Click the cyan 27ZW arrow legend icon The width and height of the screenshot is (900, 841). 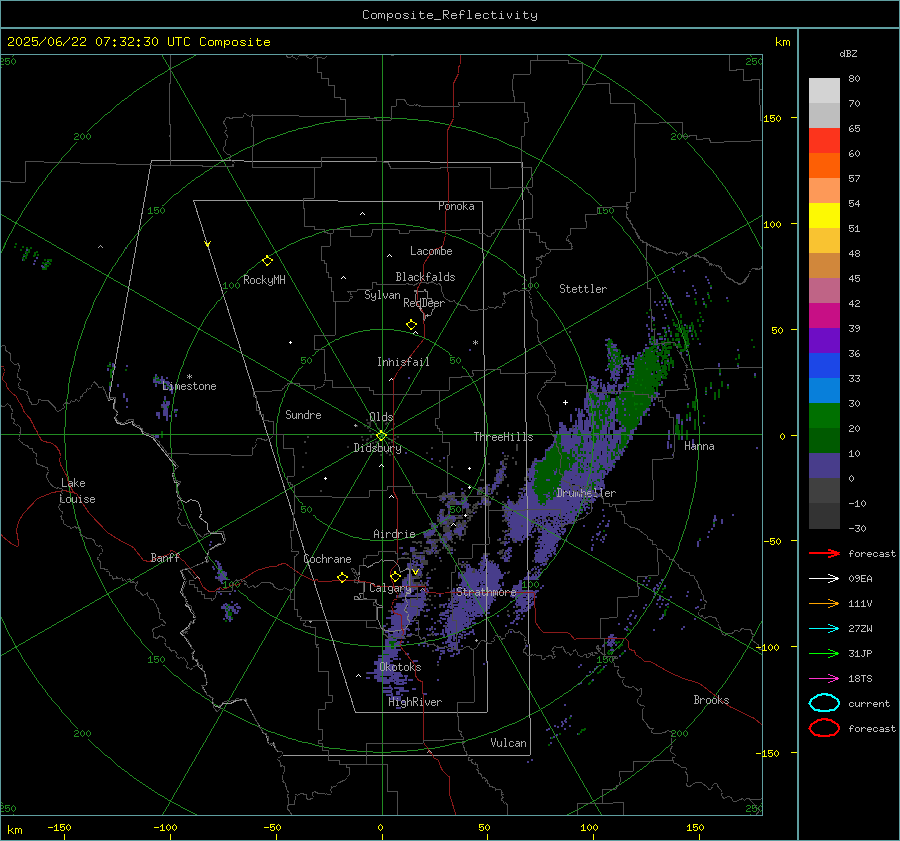824,629
